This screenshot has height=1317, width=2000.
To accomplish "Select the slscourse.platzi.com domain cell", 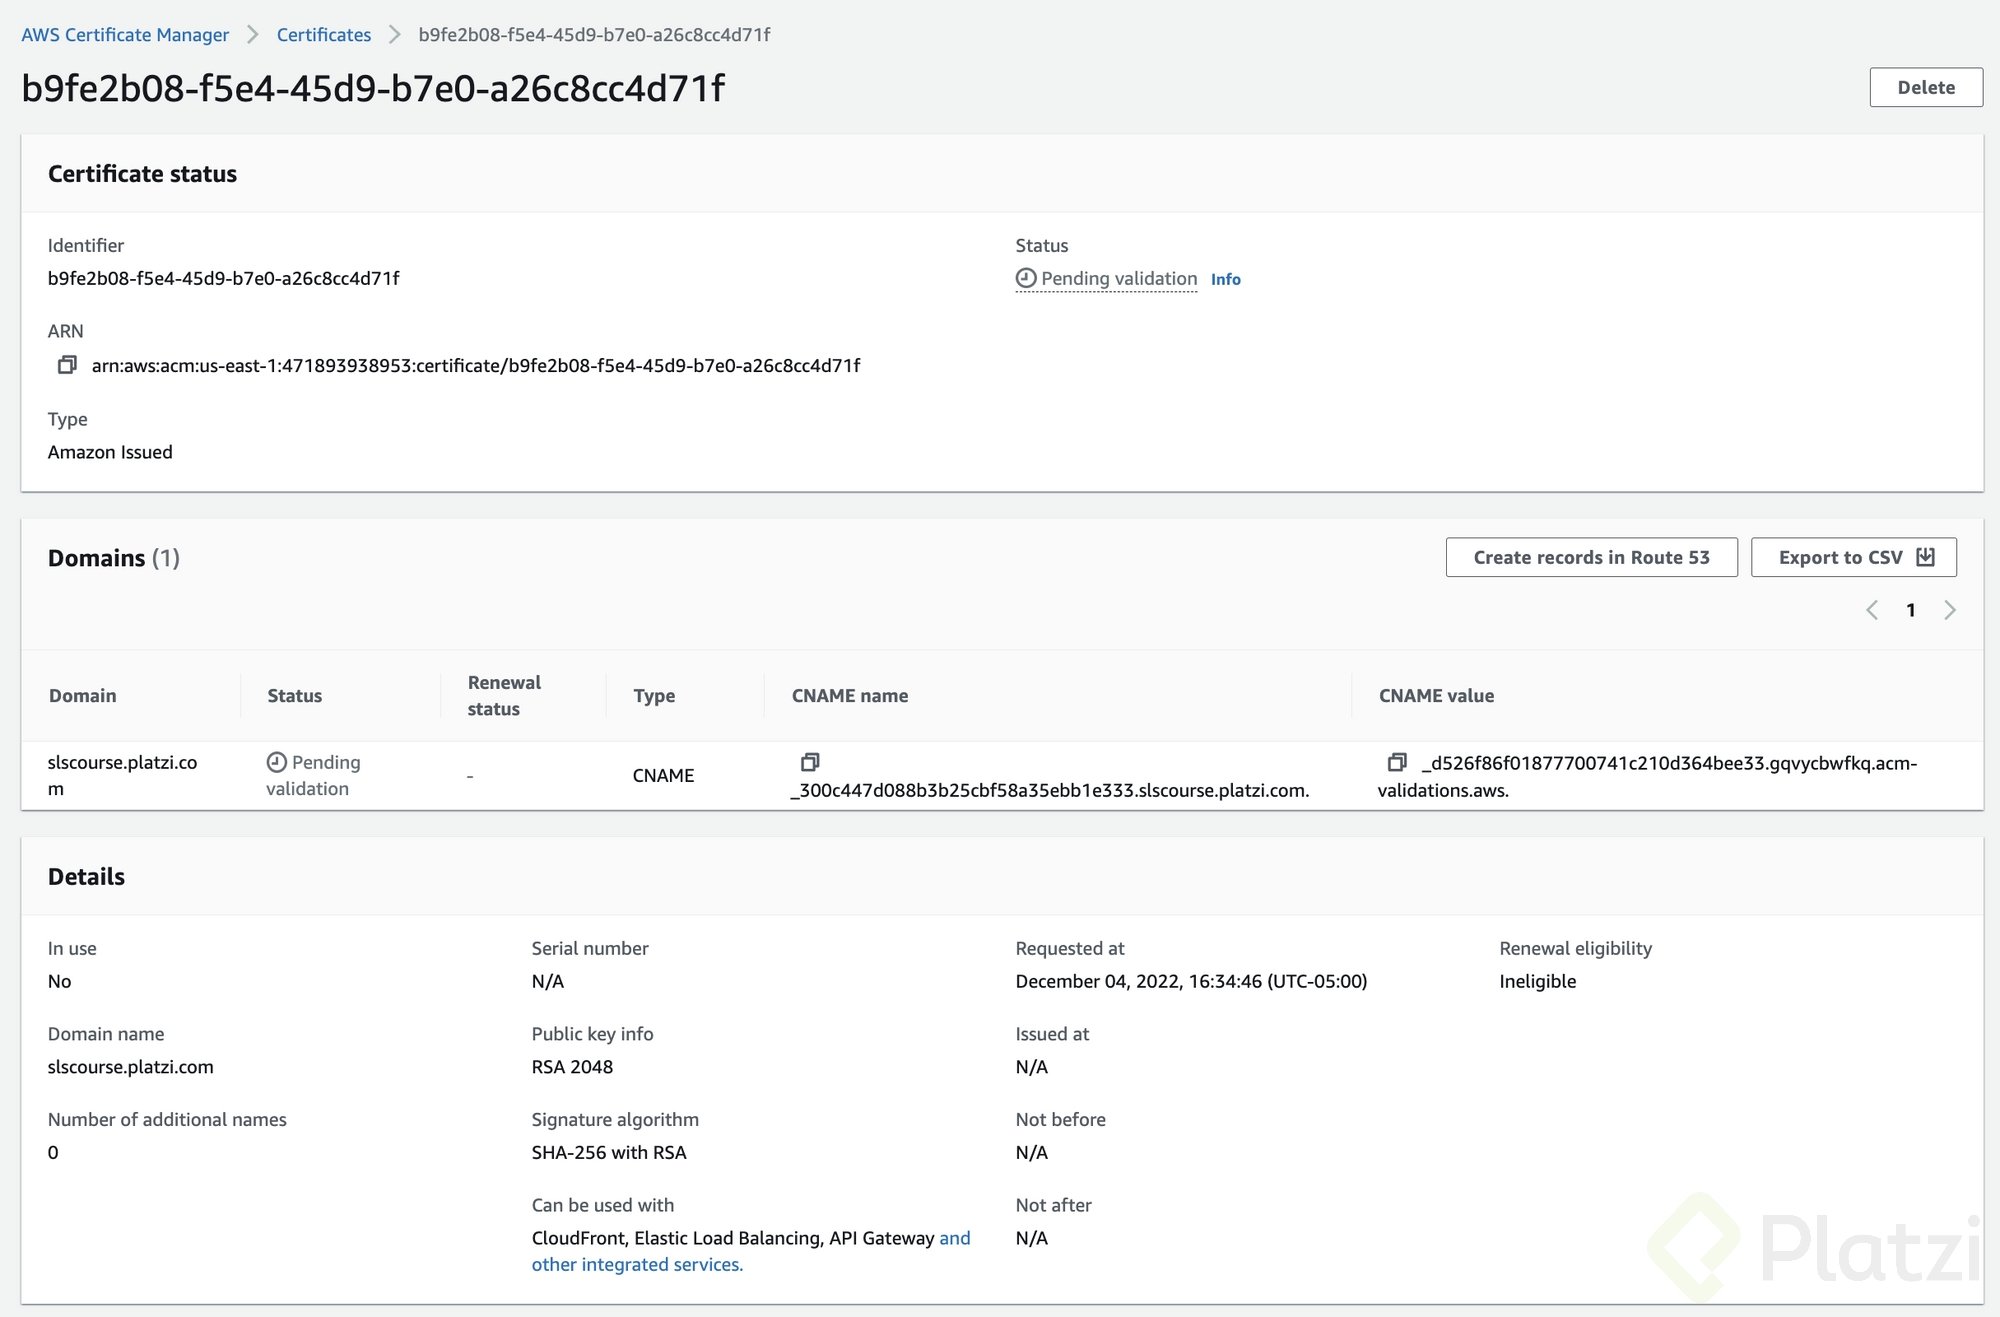I will [x=122, y=775].
